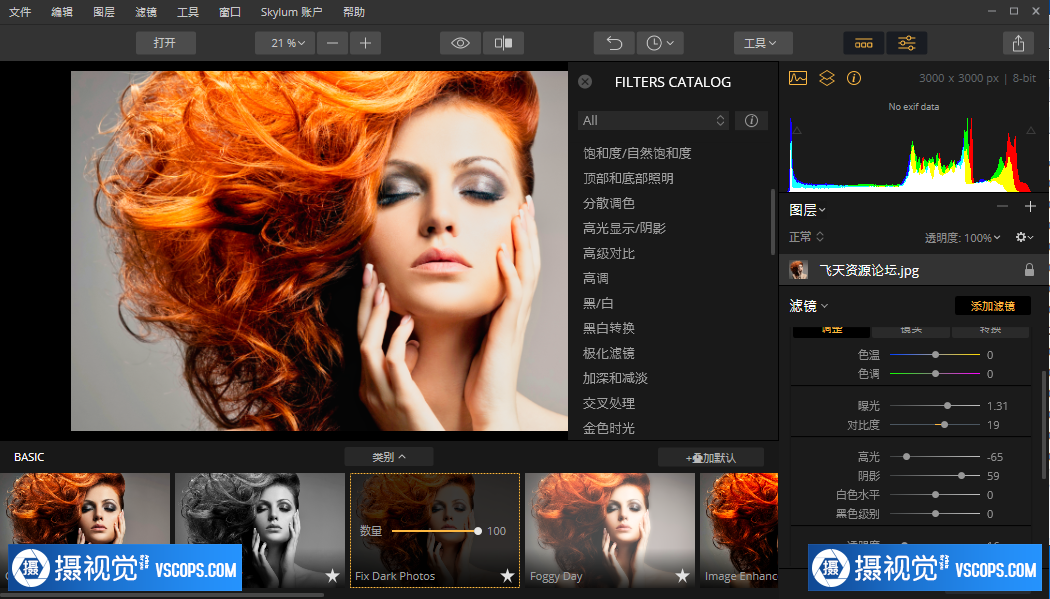
Task: Click the undo arrow icon
Action: 614,43
